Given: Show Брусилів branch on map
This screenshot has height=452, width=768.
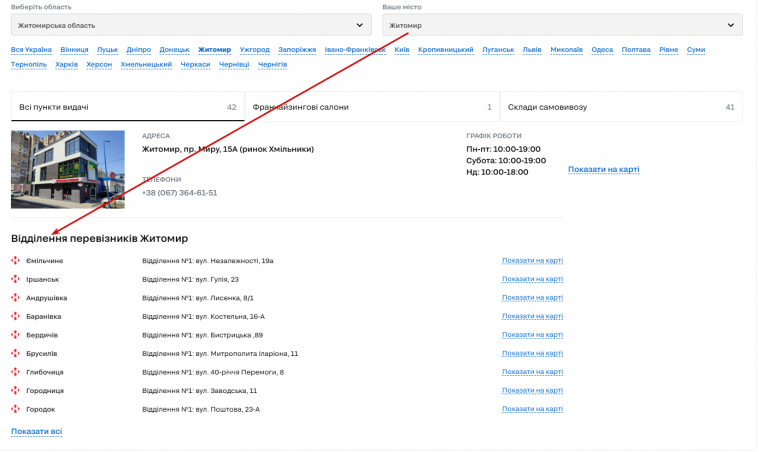Looking at the screenshot, I should pos(532,354).
